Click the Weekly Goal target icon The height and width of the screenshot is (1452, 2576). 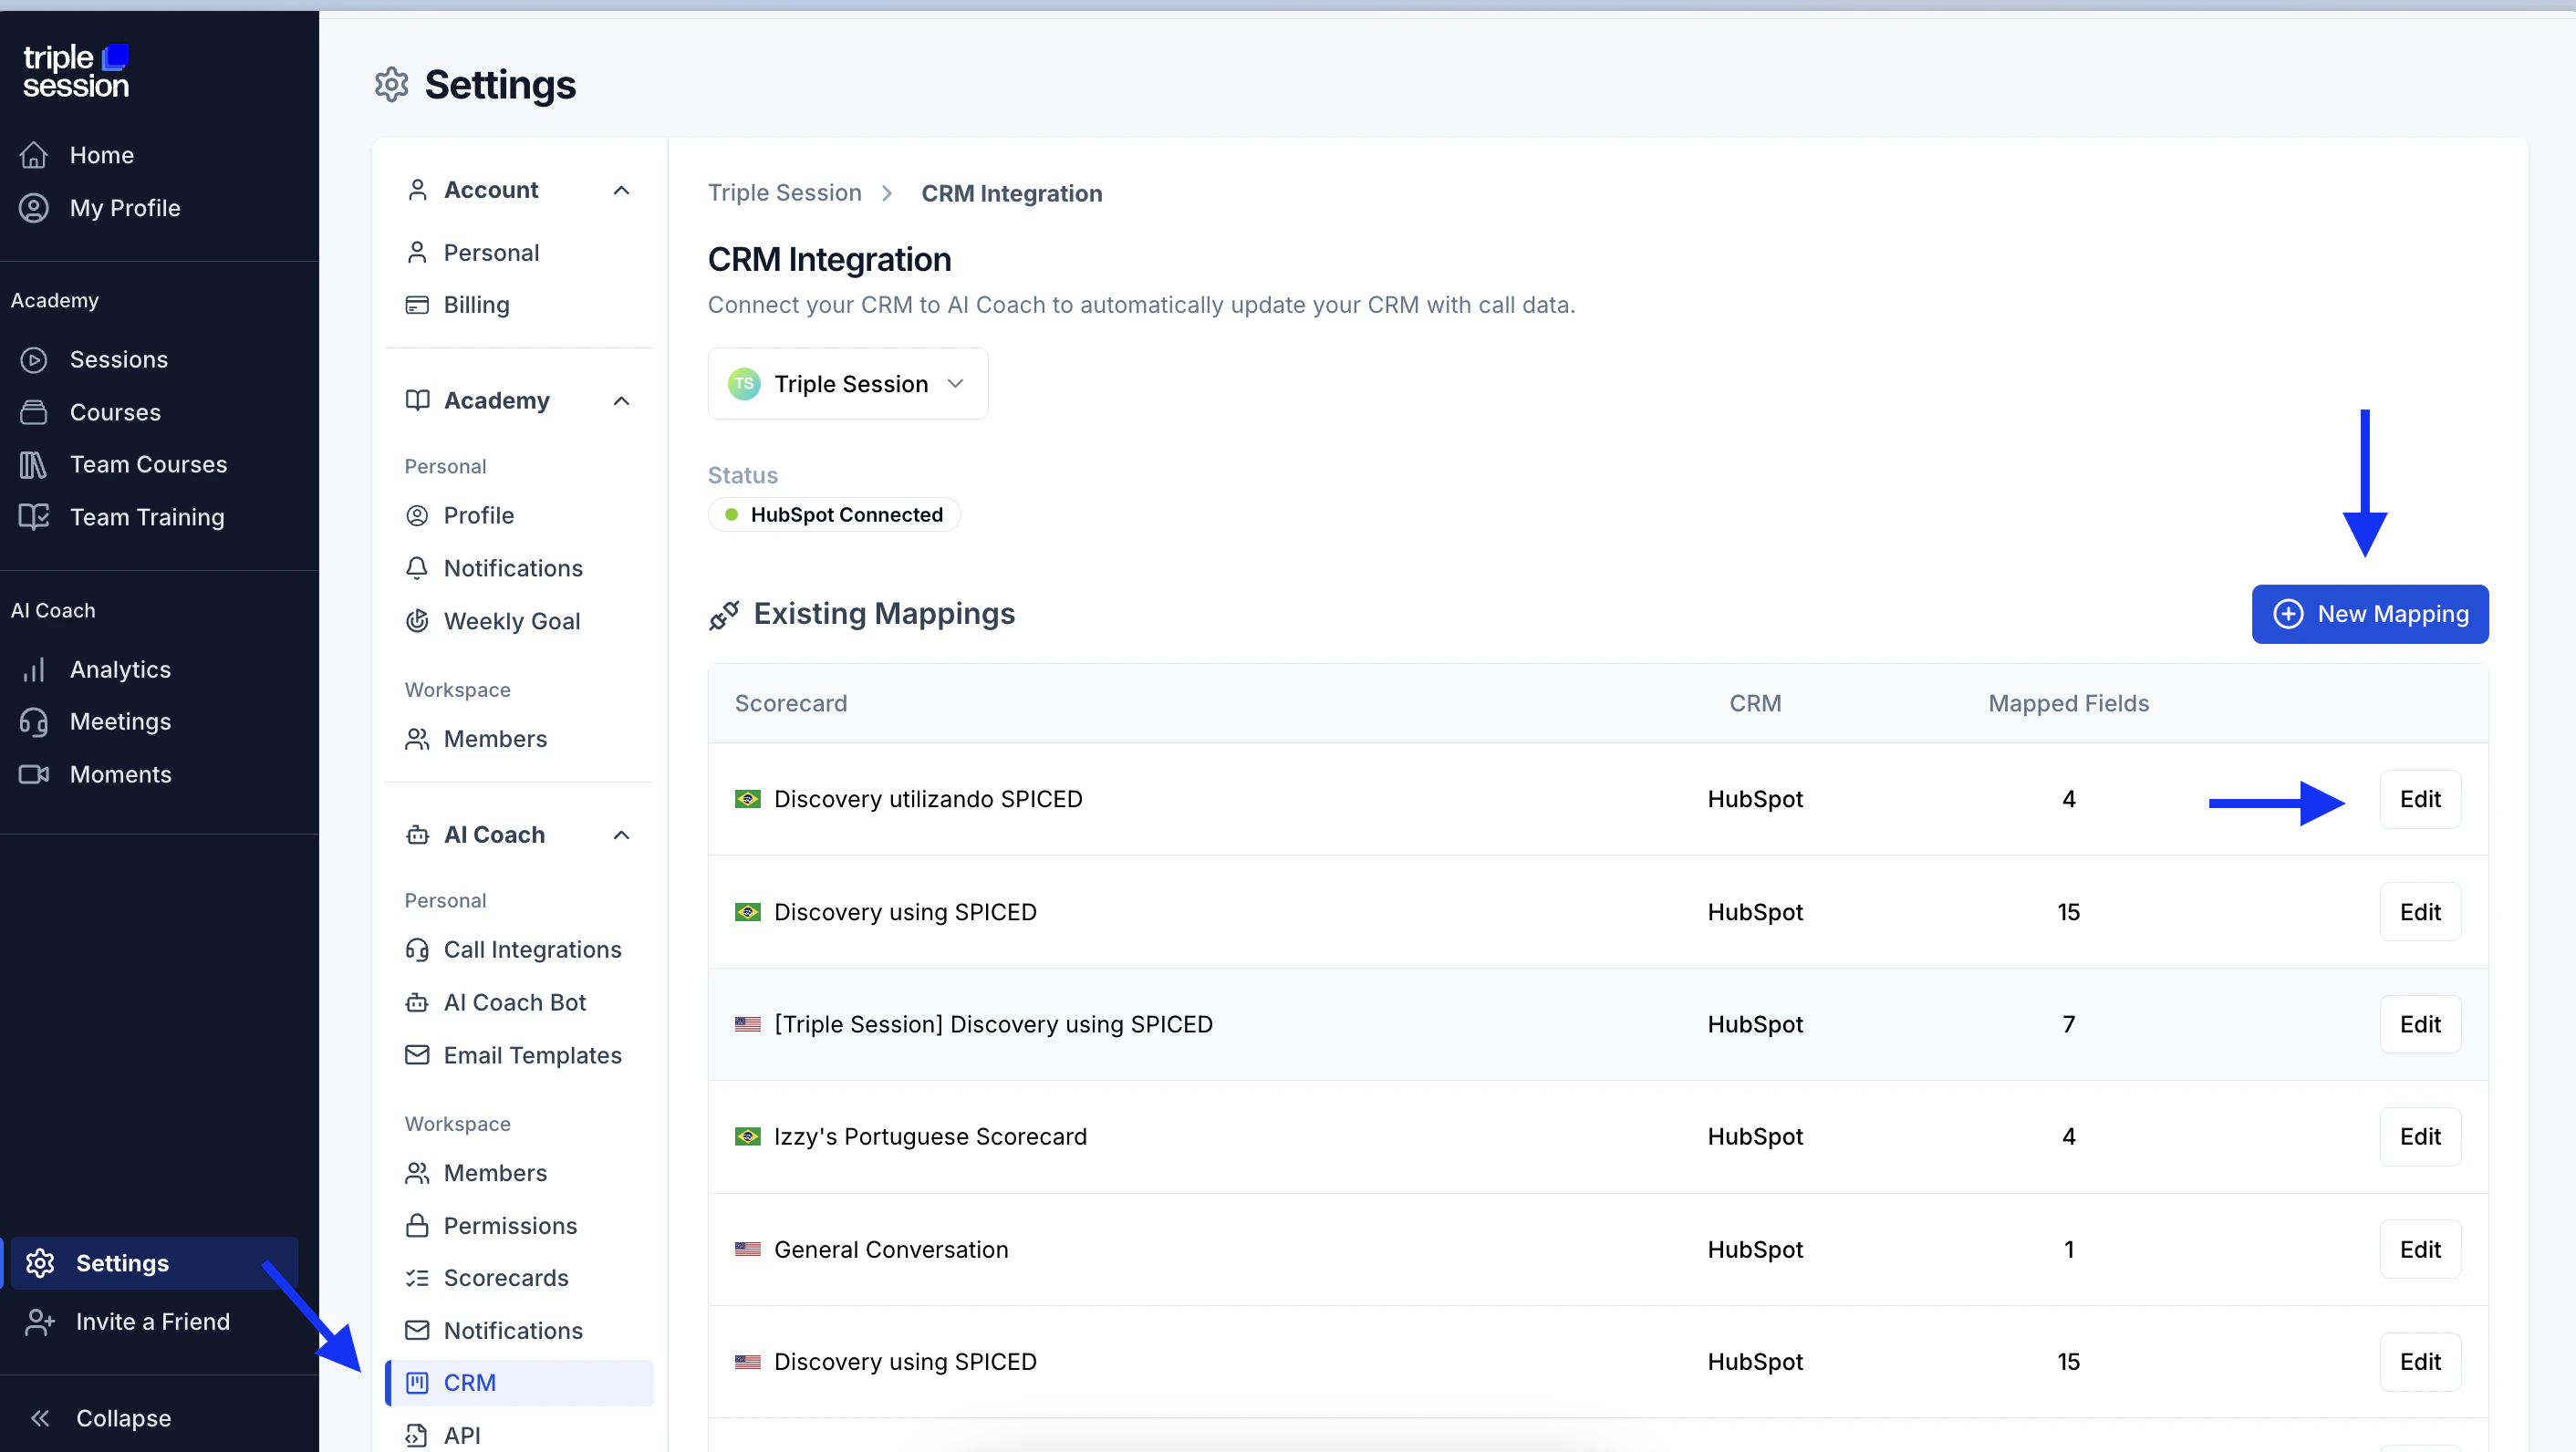[417, 621]
